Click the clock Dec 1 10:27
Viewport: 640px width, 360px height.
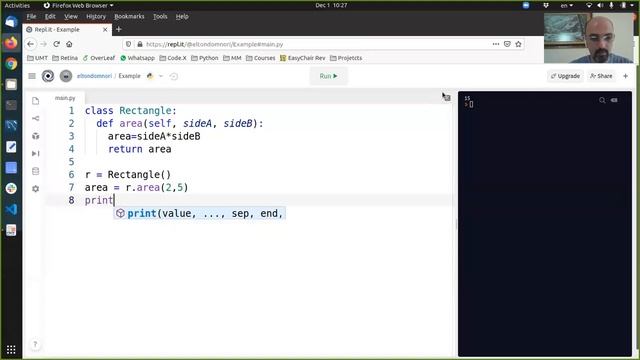[331, 5]
